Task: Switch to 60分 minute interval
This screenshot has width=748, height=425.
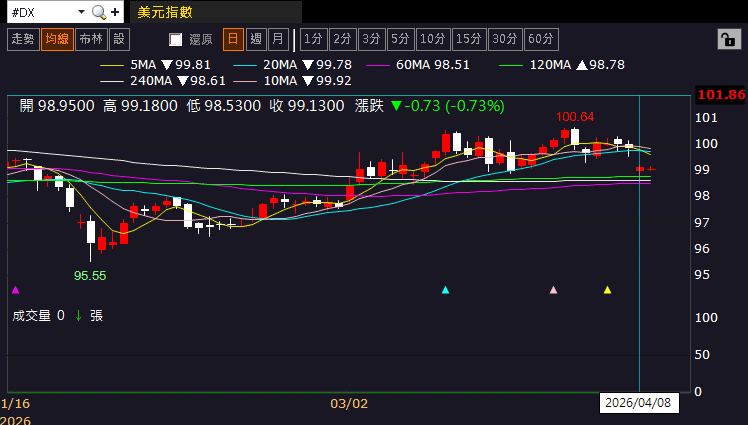Action: (541, 39)
